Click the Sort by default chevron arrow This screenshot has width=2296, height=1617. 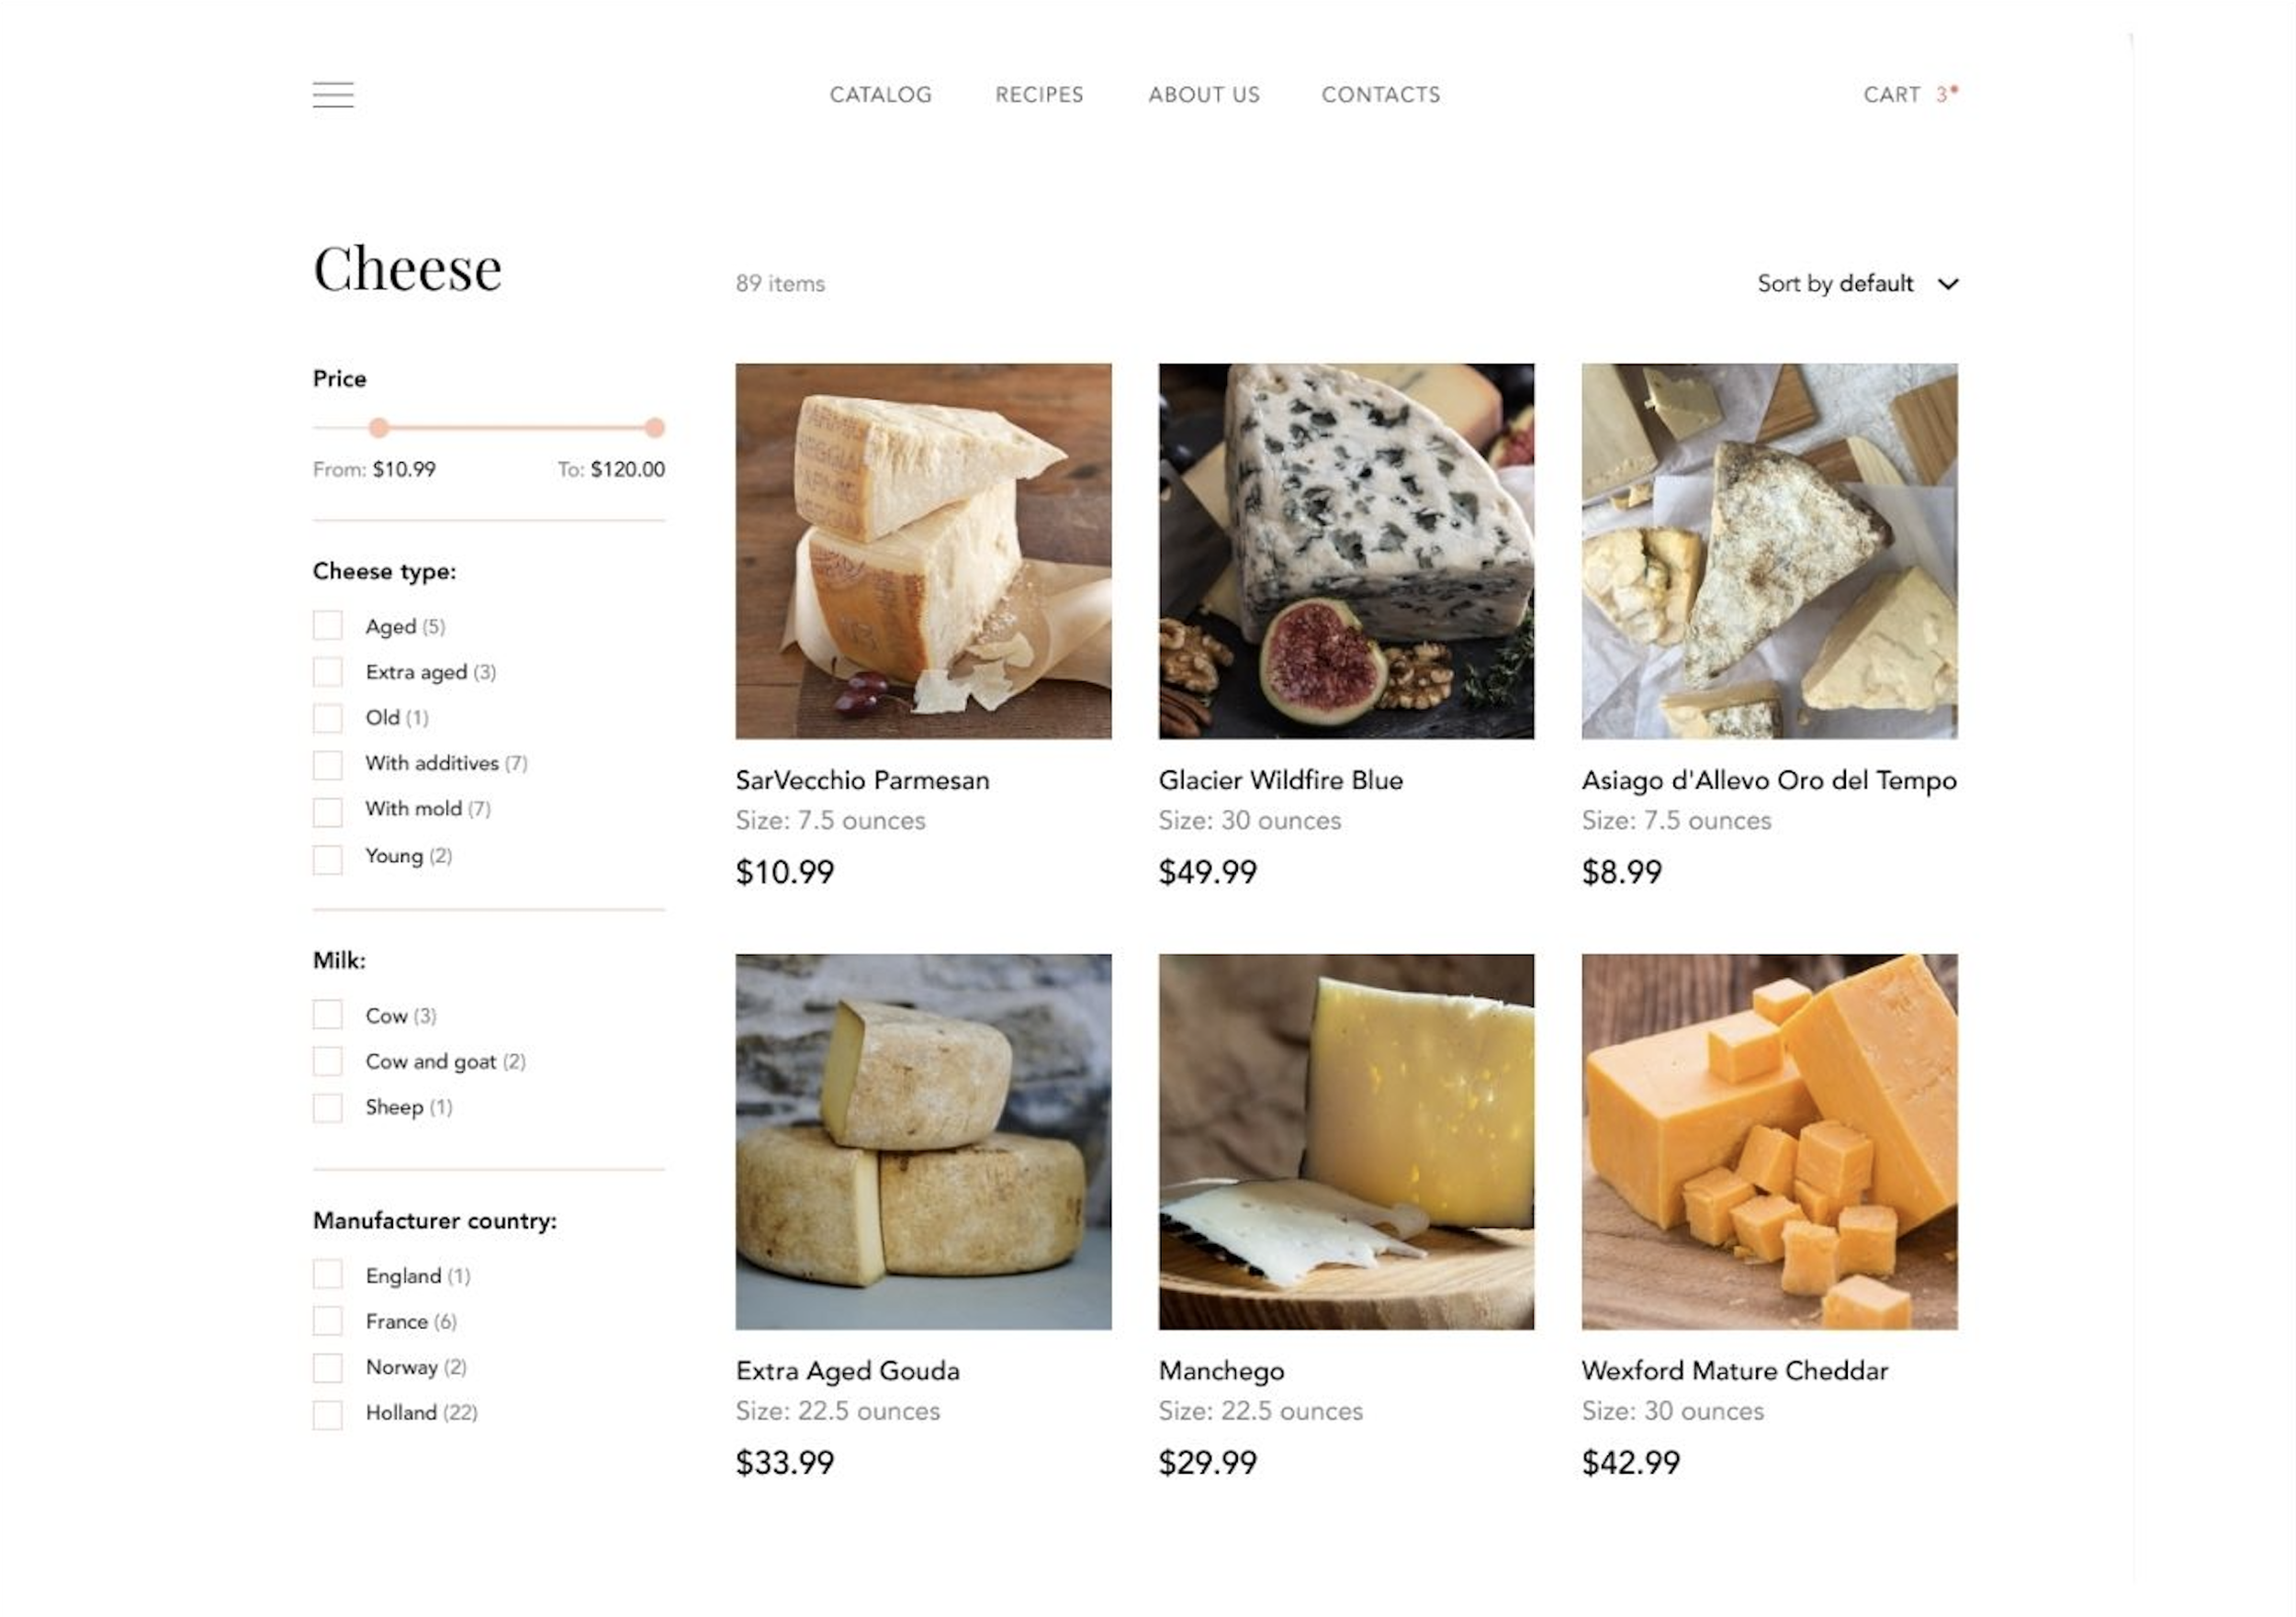click(x=1947, y=284)
